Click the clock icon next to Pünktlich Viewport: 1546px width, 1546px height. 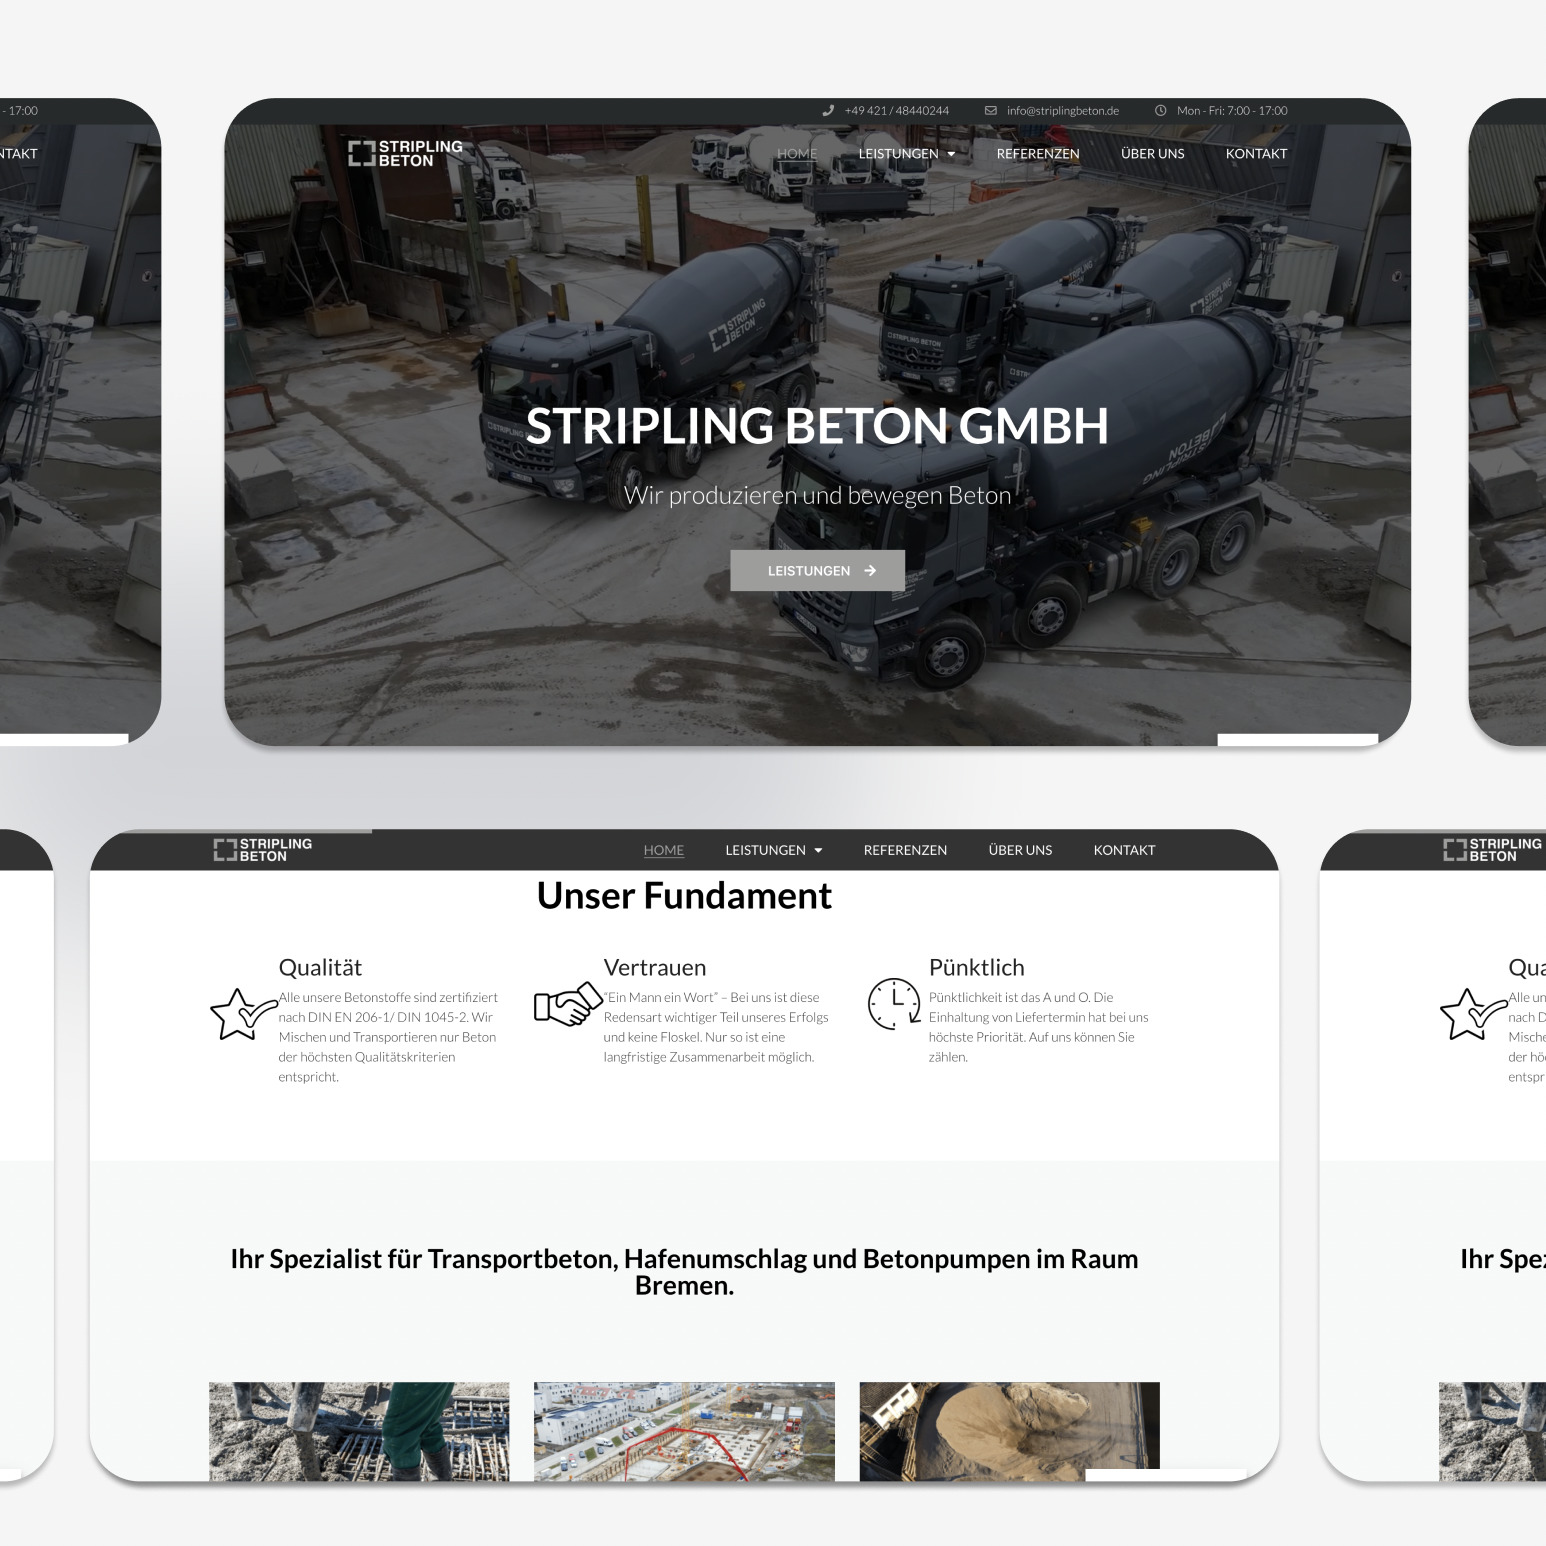(x=894, y=1004)
